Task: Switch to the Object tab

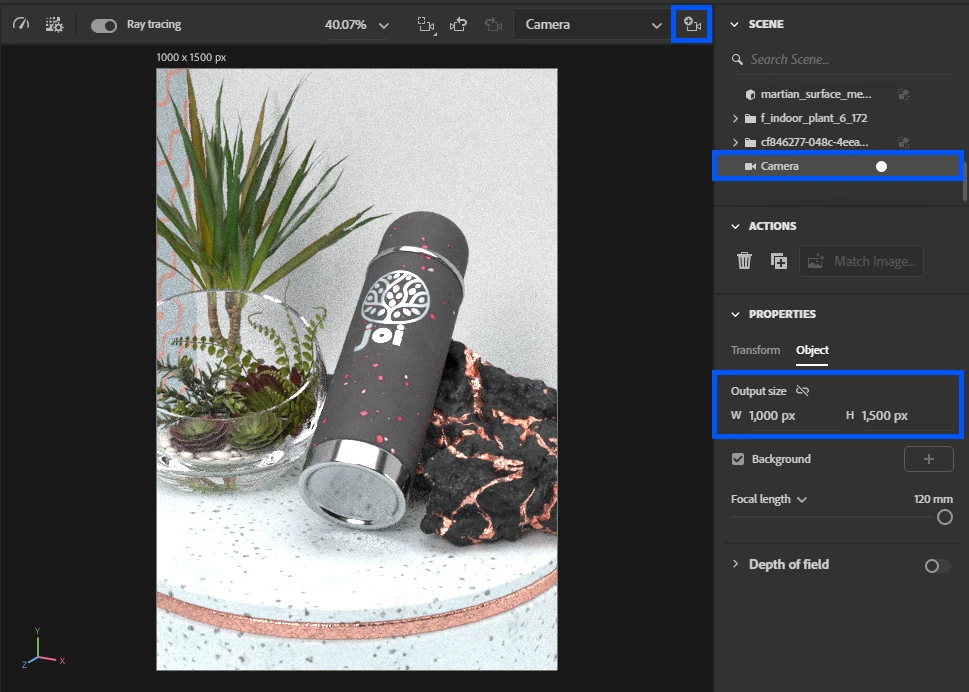Action: (812, 350)
